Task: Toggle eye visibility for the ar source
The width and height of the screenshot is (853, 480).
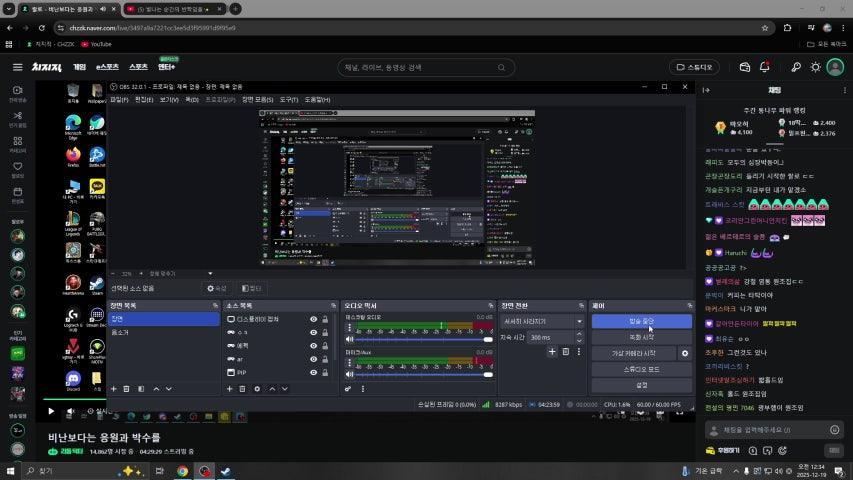Action: (x=313, y=358)
